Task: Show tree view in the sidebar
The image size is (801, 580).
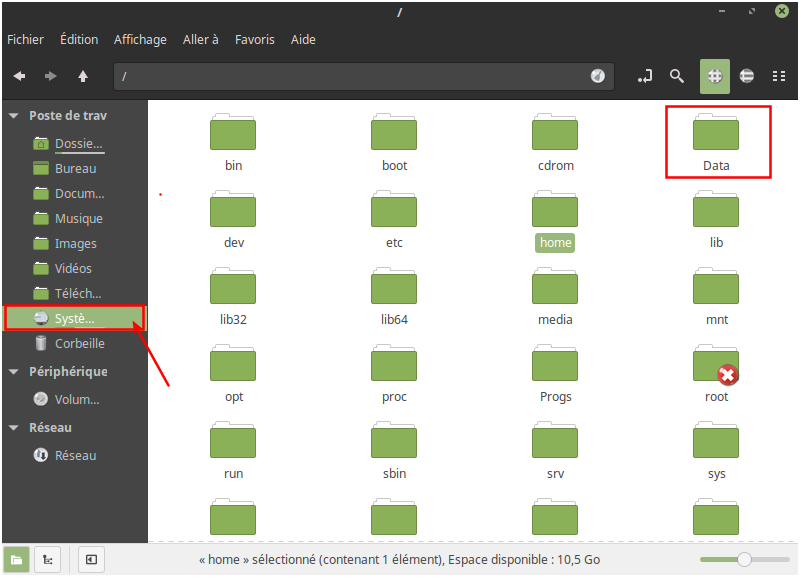Action: [x=48, y=560]
